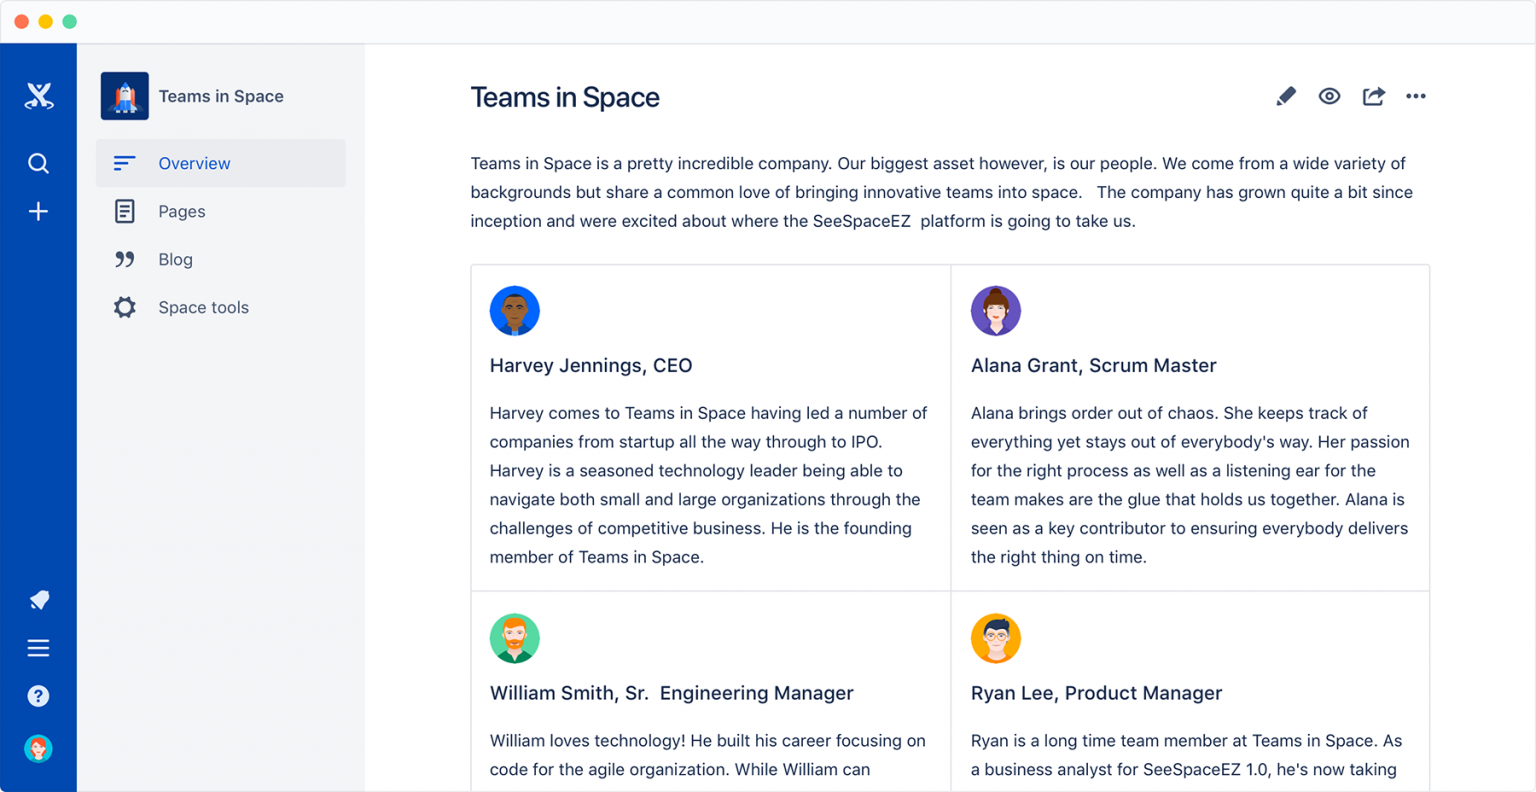Select the tag icon in the sidebar
The height and width of the screenshot is (792, 1536).
pyautogui.click(x=38, y=599)
